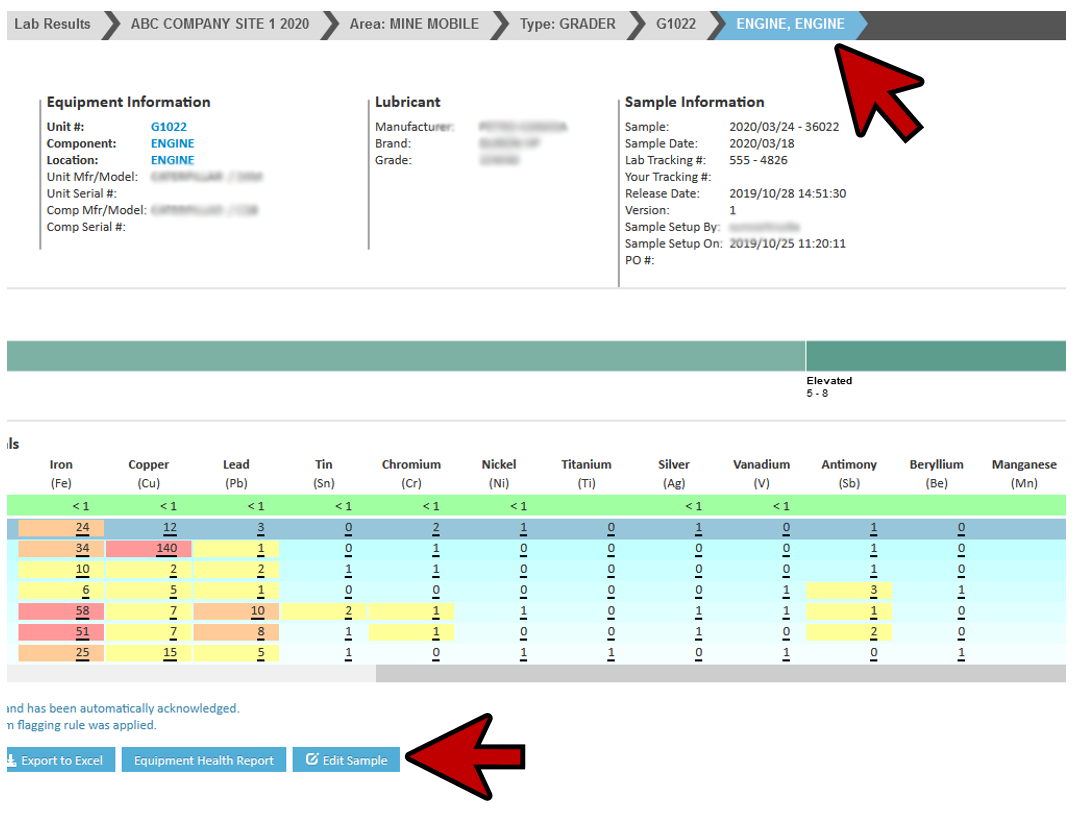Click the horizontal scrollbar under the table
Screen dimensions: 1082x821
pyautogui.click(x=720, y=674)
